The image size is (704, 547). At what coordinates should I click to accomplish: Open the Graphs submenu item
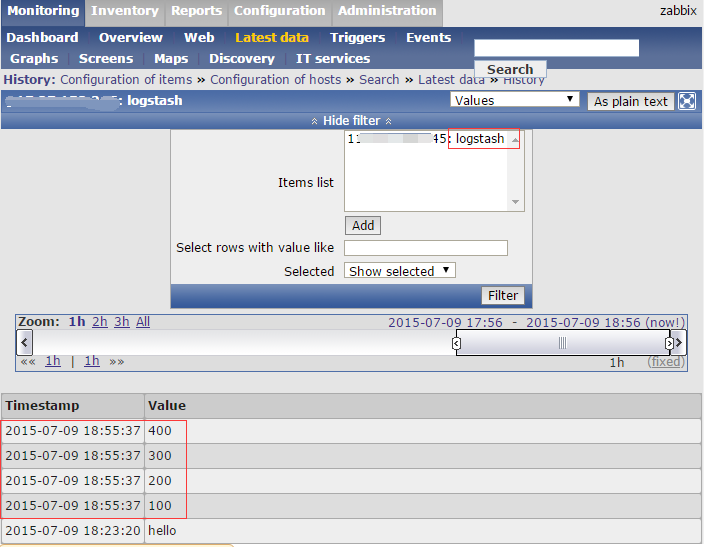coord(34,58)
